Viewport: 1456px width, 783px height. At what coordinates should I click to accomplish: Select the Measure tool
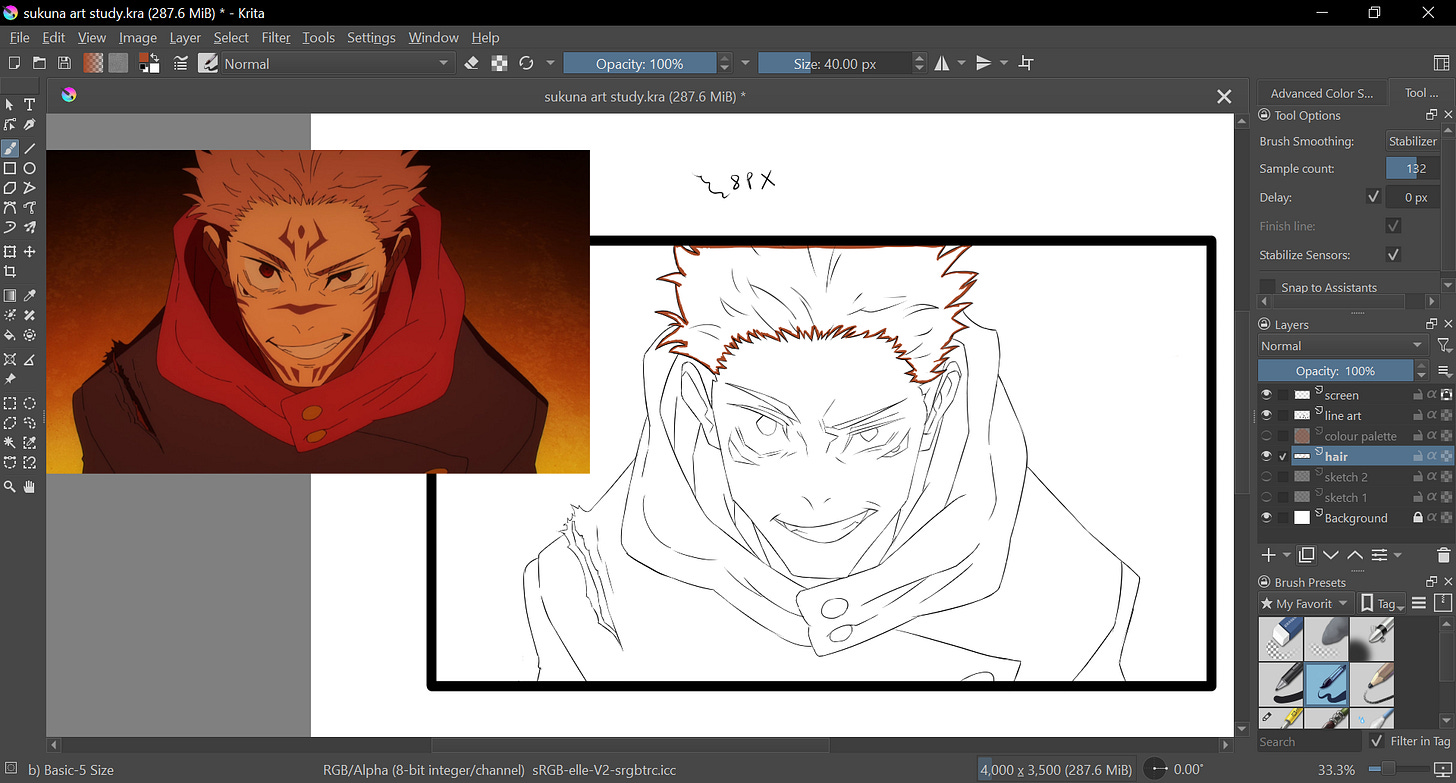(30, 359)
